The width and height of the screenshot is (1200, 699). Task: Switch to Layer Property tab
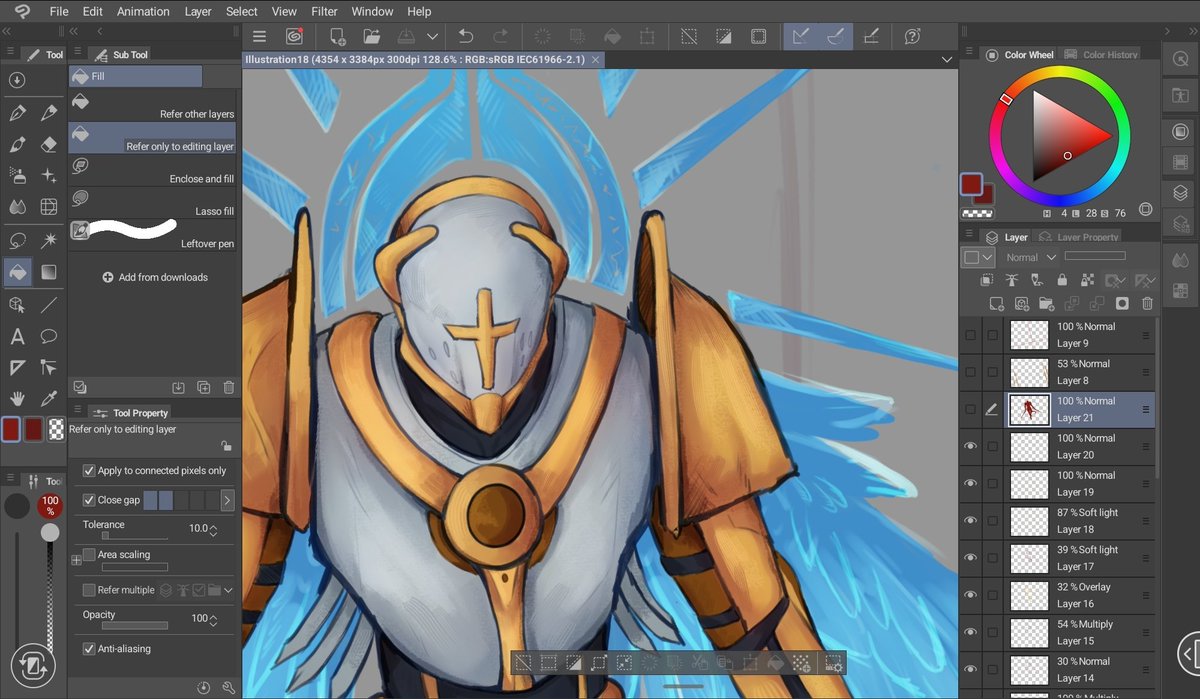1080,237
